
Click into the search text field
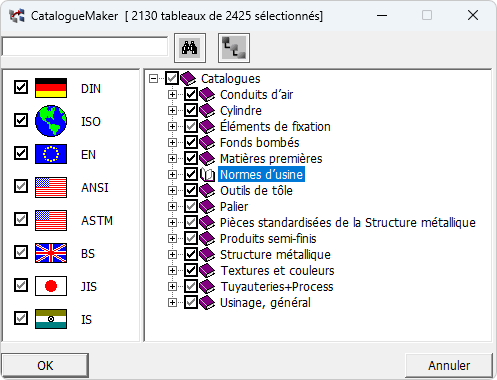click(x=85, y=47)
